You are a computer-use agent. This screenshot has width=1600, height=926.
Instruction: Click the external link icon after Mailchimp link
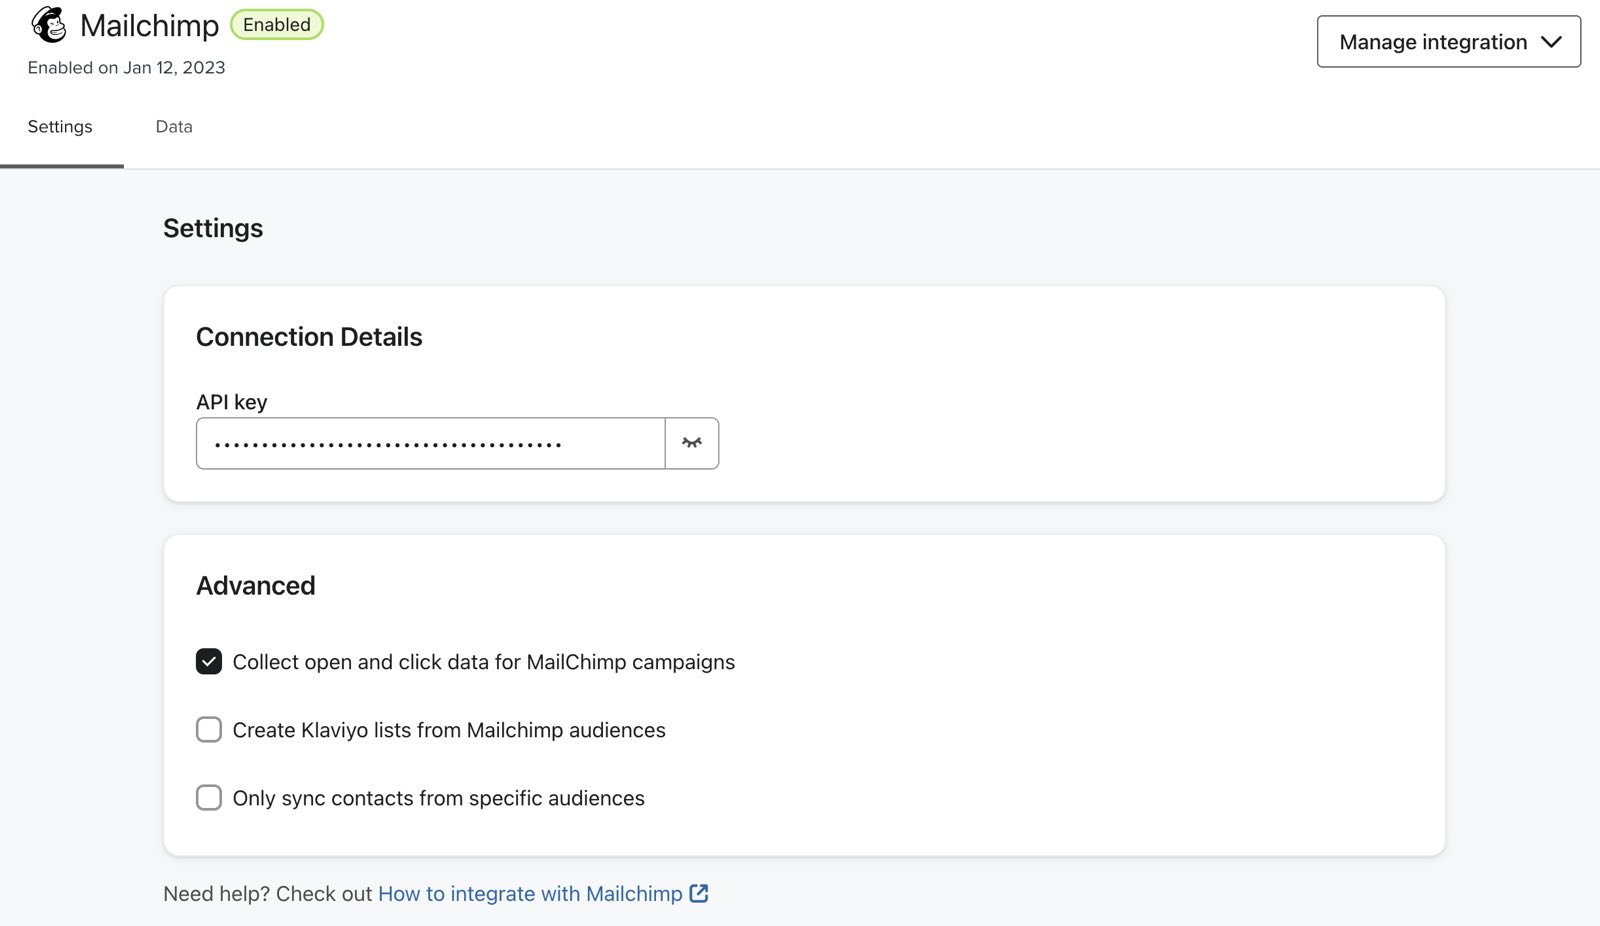(699, 893)
